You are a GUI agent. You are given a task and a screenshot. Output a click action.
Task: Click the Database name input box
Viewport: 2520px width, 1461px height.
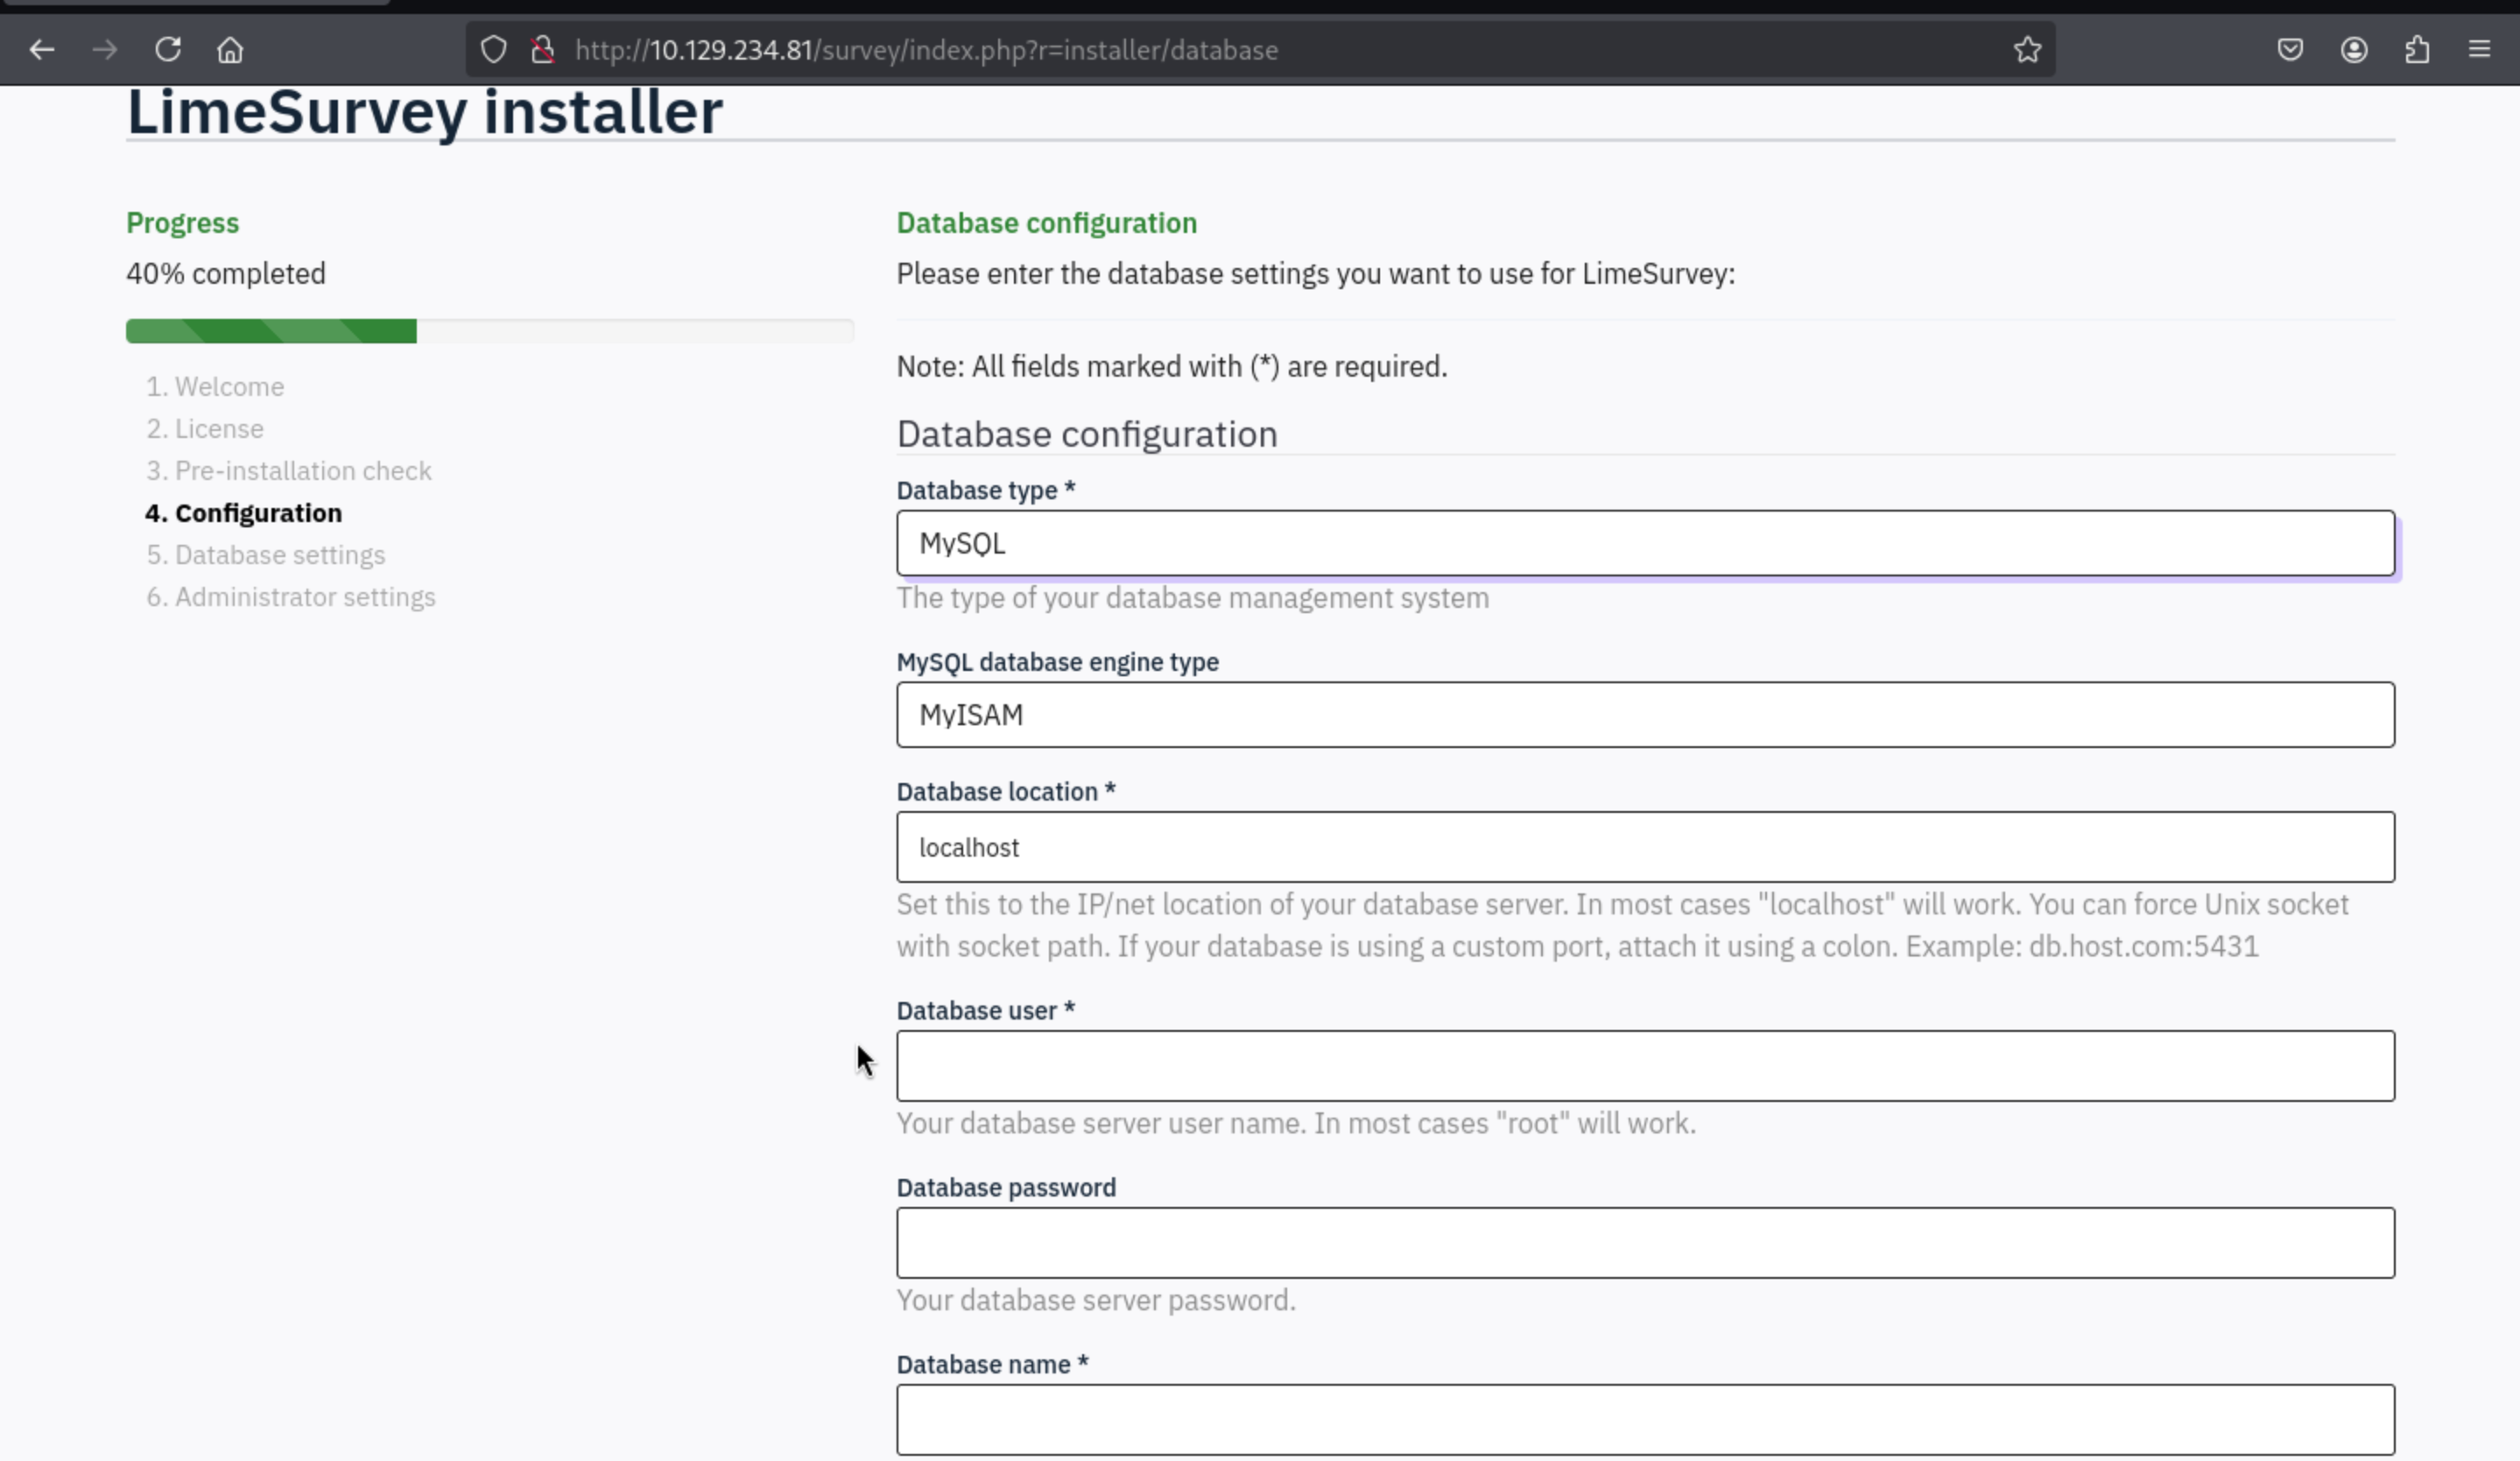pos(1645,1419)
